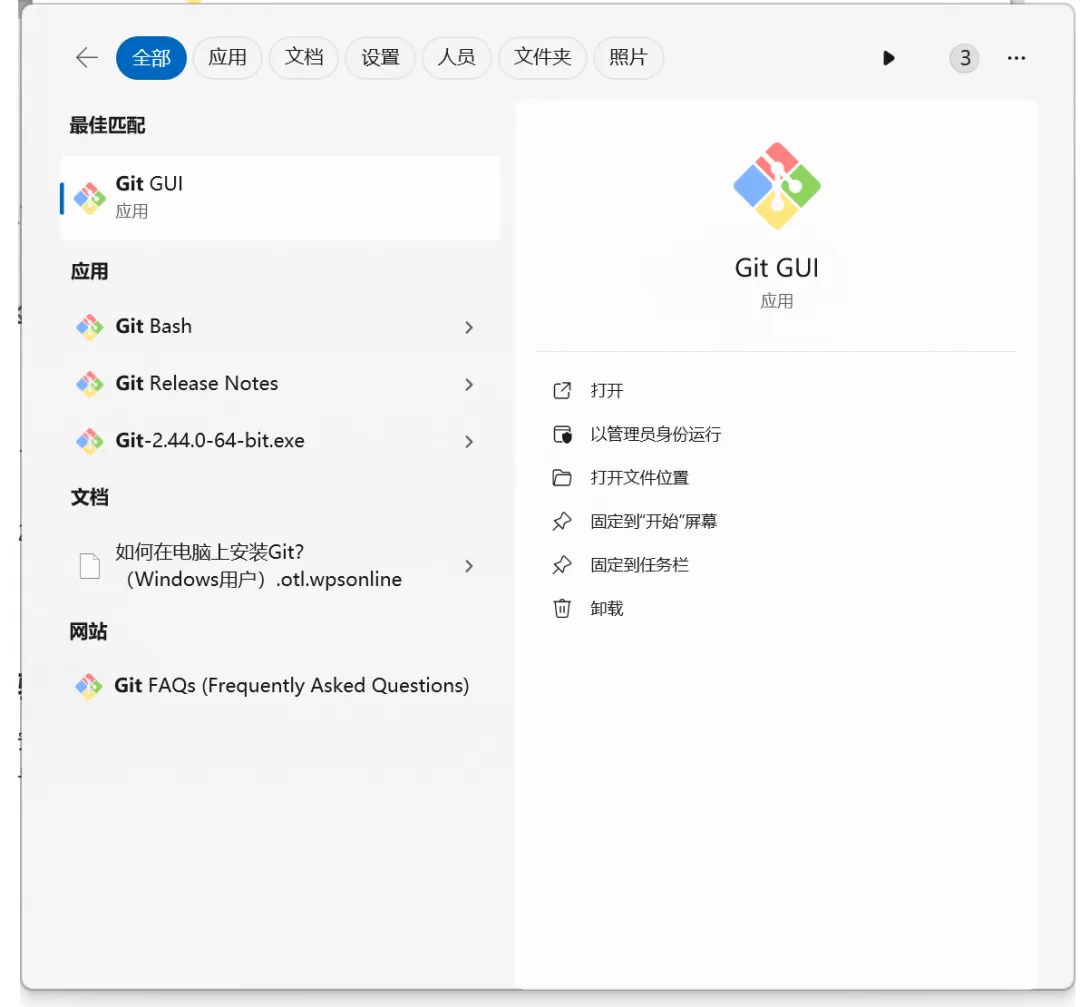
Task: Click the document file icon for 如何在电脑上安装Git
Action: click(90, 566)
